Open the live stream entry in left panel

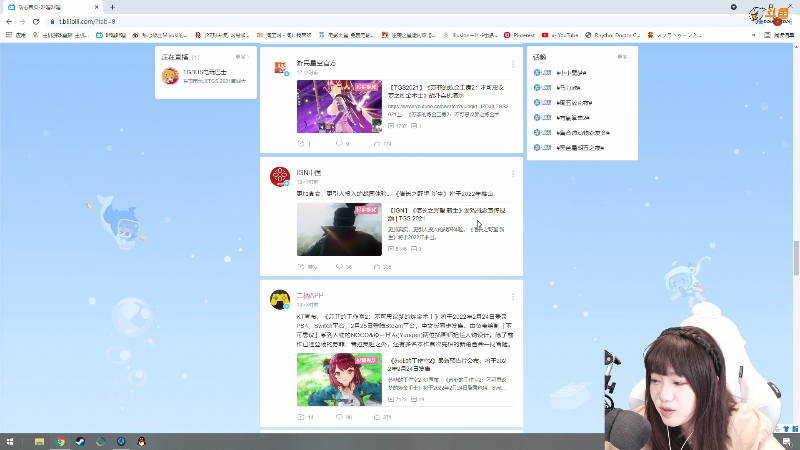206,76
